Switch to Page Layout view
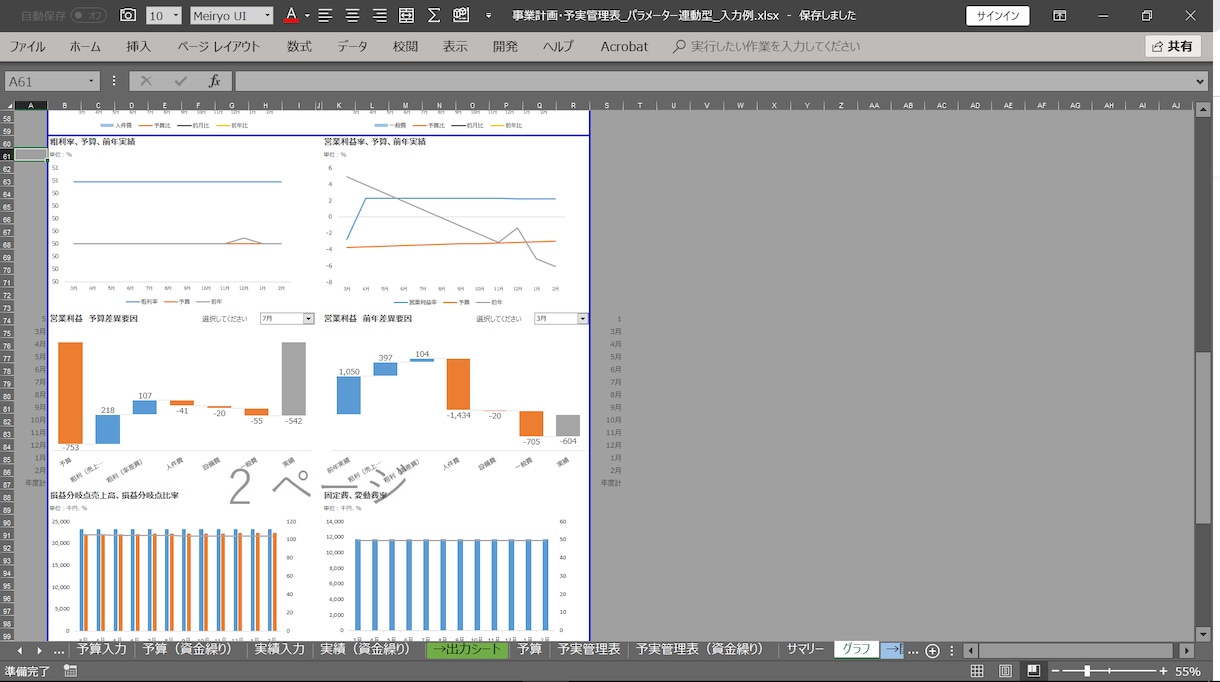Screen dimensions: 1220x682 point(1005,671)
